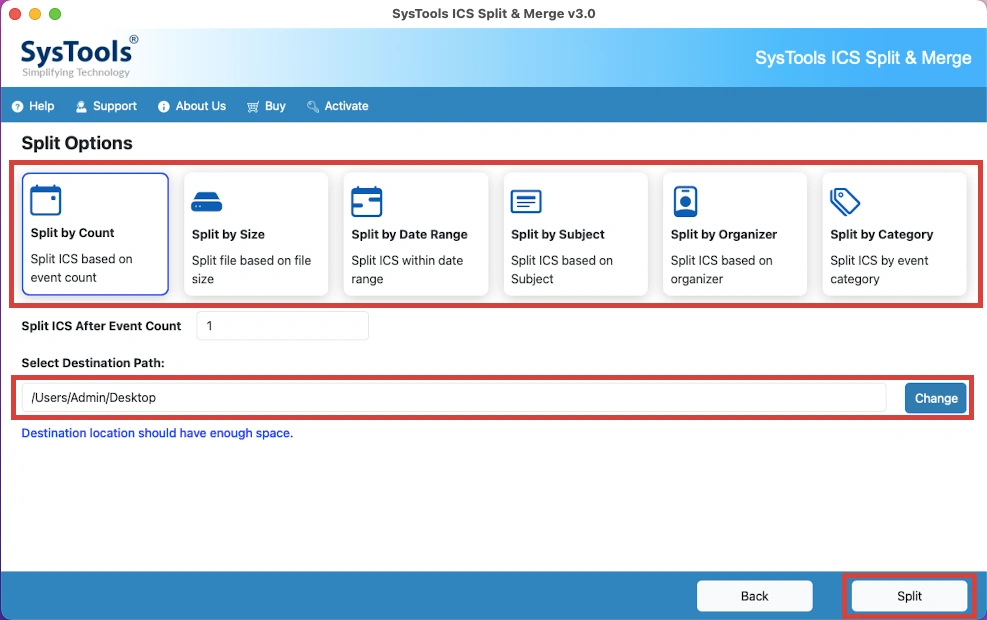Select the Split by Date Range title
Viewport: 987px width, 620px height.
[x=410, y=234]
